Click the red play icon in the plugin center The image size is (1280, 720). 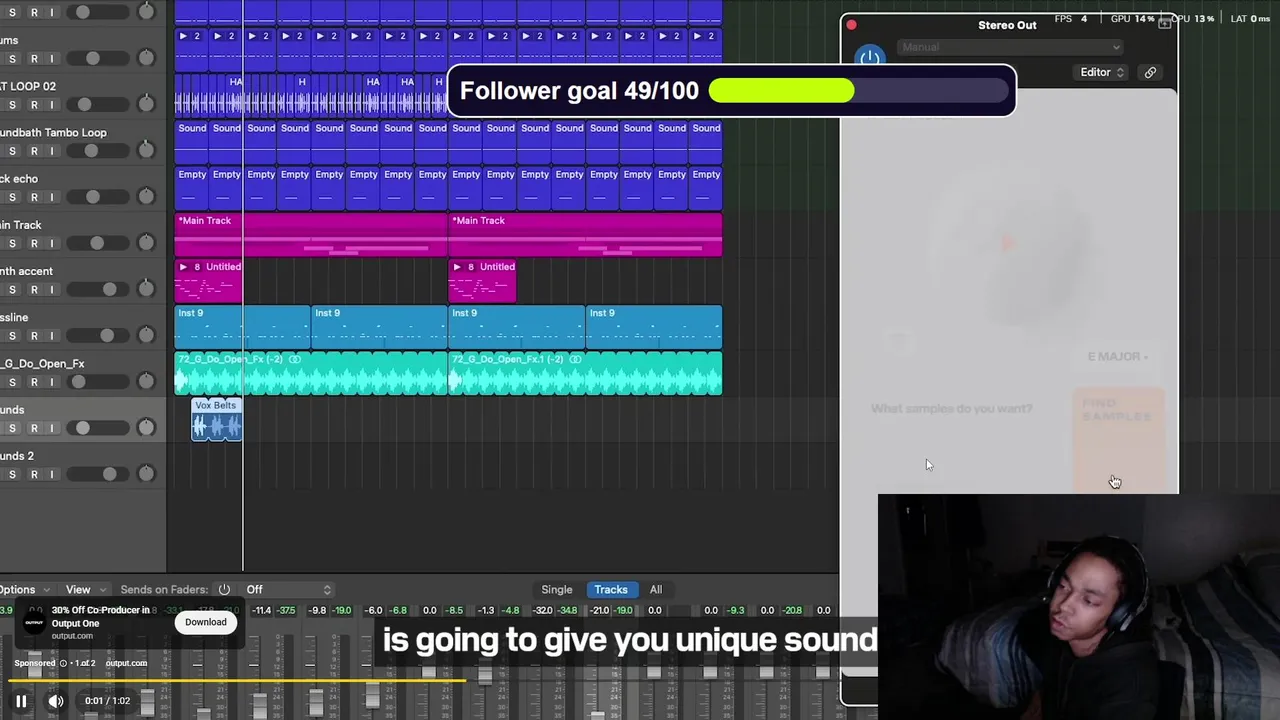coord(1008,243)
